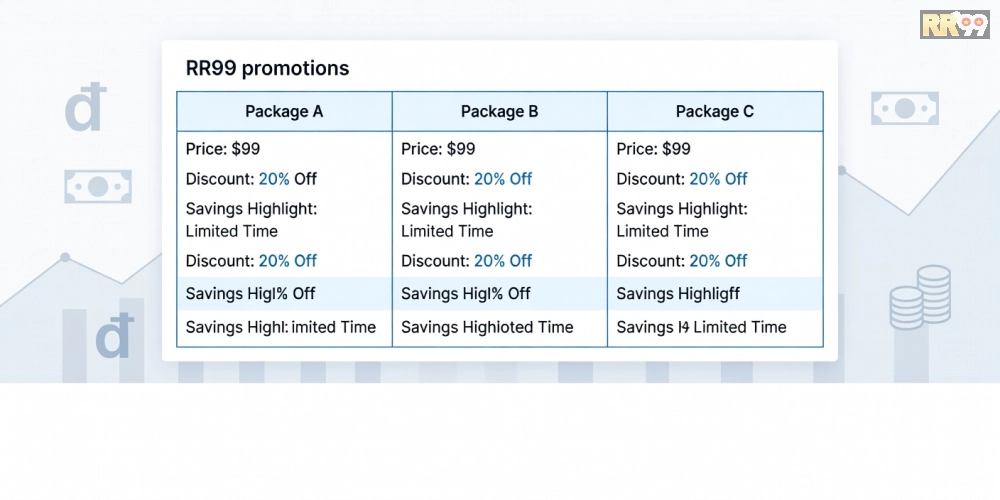
Task: Click the dong currency symbol near the table header
Action: click(x=85, y=107)
